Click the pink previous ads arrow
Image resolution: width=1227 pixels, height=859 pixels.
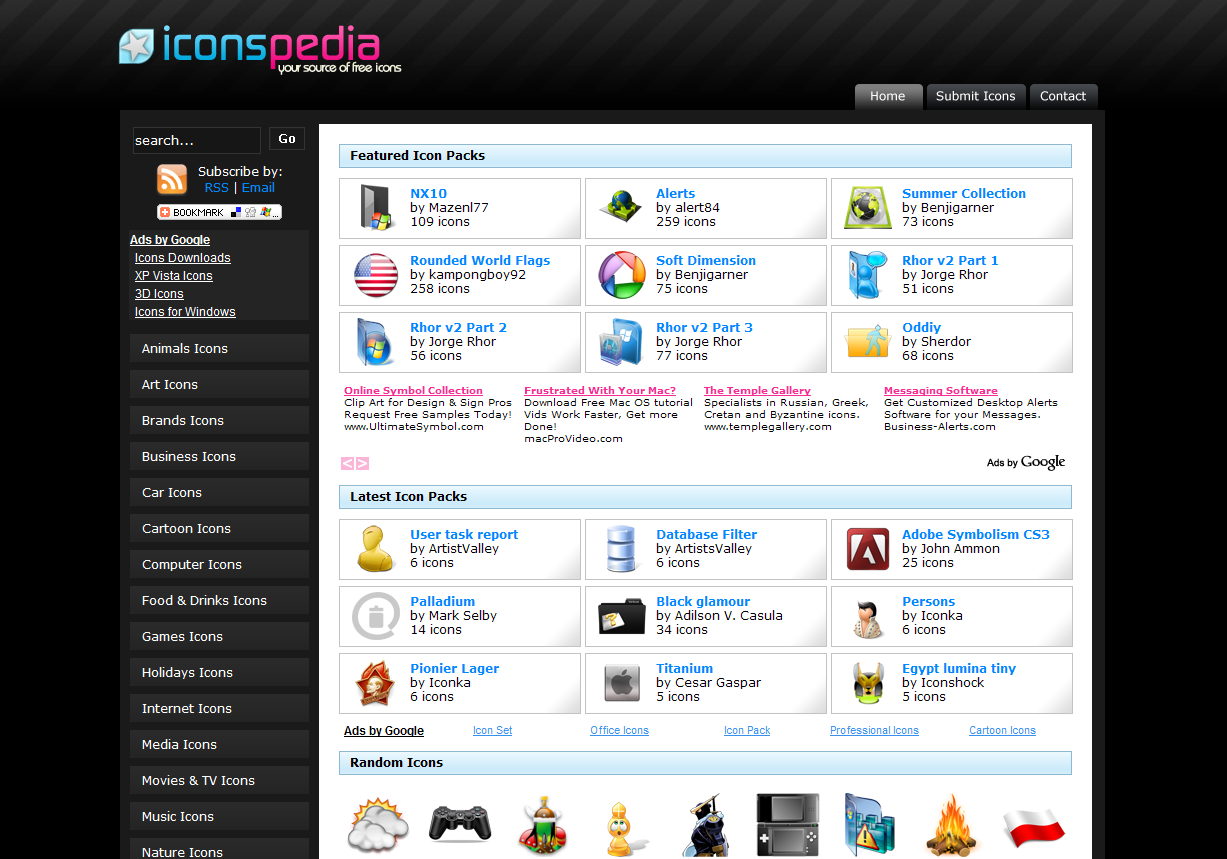pos(347,463)
